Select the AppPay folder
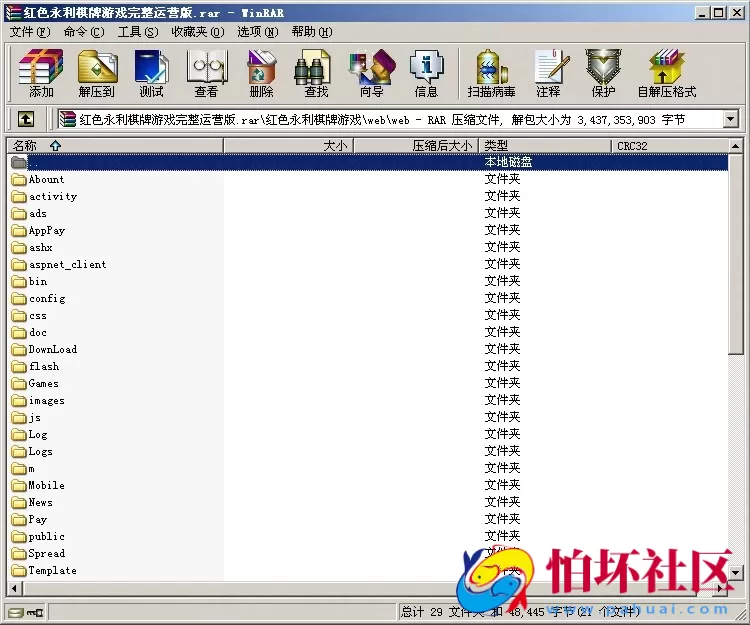This screenshot has height=625, width=750. tap(38, 230)
